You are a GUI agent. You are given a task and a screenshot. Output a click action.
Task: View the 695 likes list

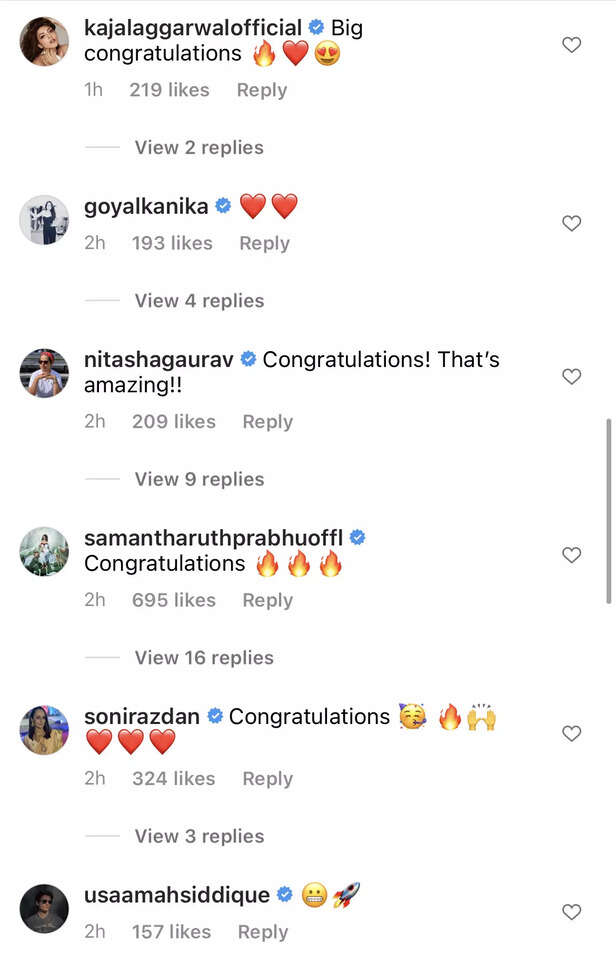coord(174,600)
